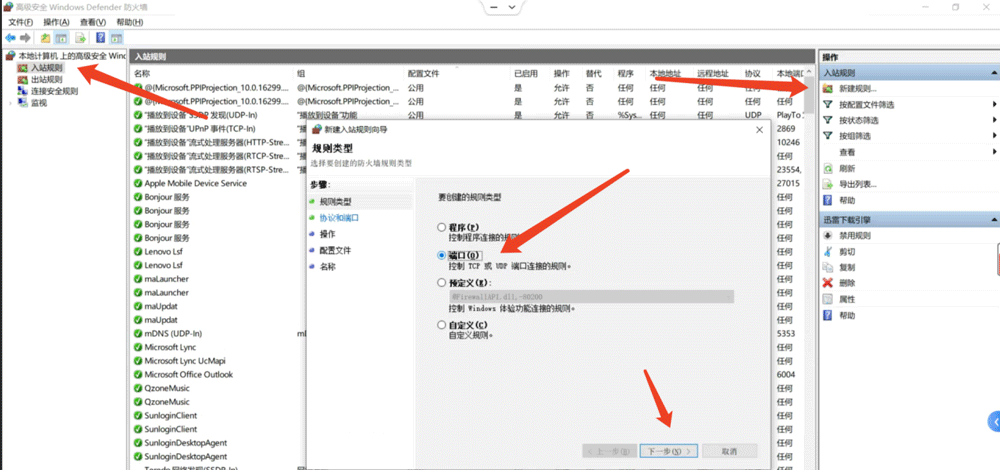
Task: Click the funnel icon beside 按组筛选
Action: click(x=828, y=136)
